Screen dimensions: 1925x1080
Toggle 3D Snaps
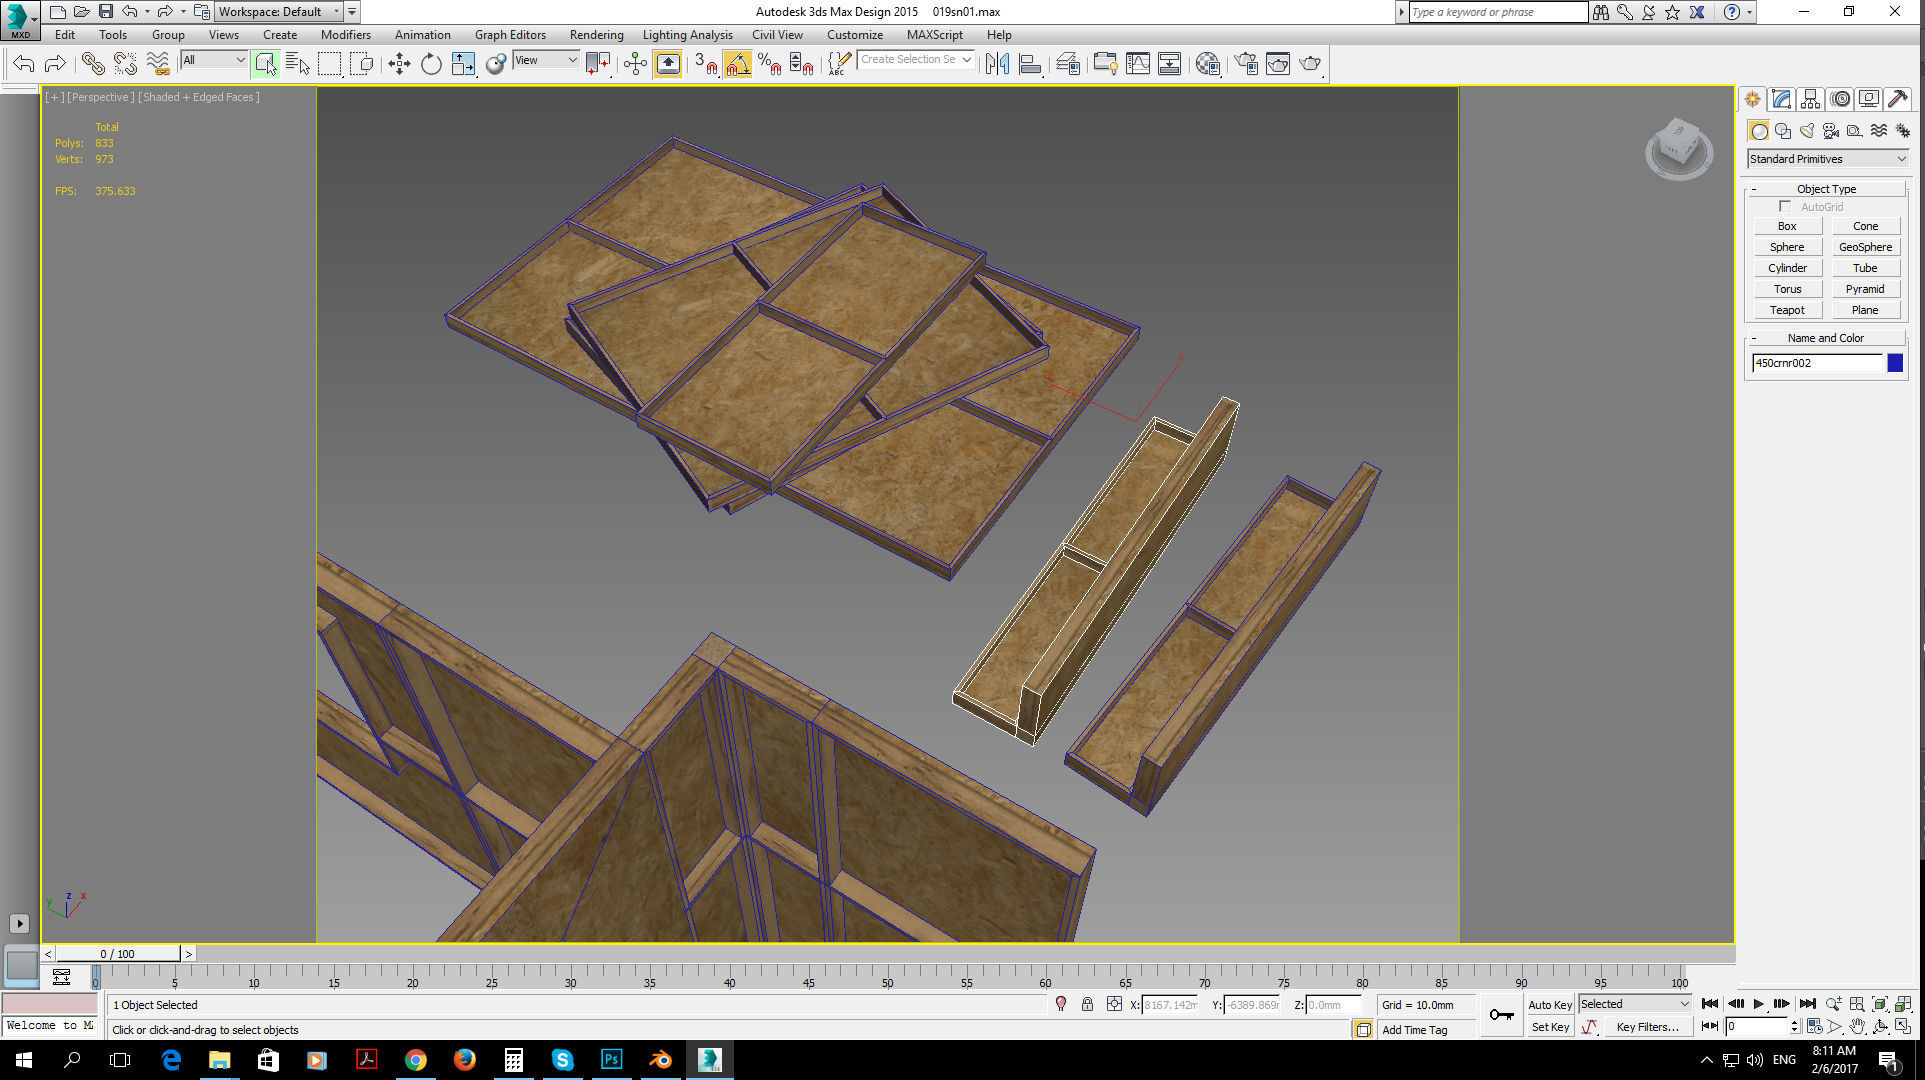point(705,64)
